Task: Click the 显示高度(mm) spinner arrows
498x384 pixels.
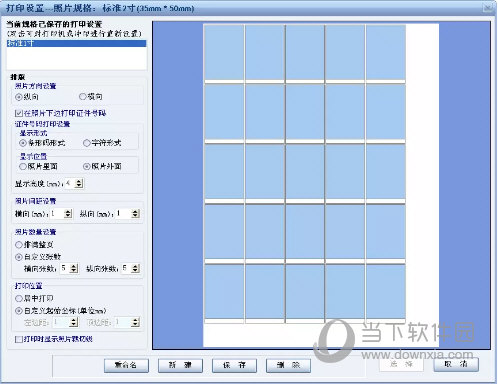Action: 79,183
